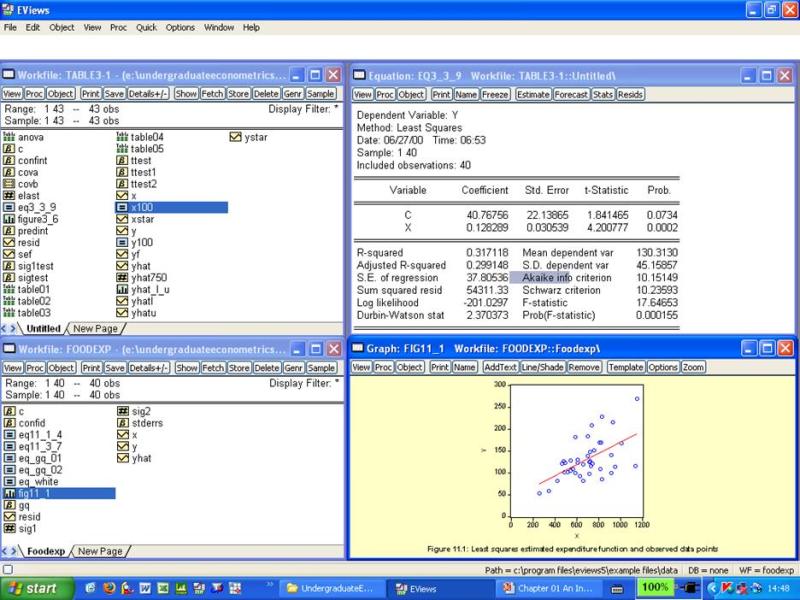Click Freeze in the Equation window
This screenshot has height=600, width=800.
(x=495, y=94)
